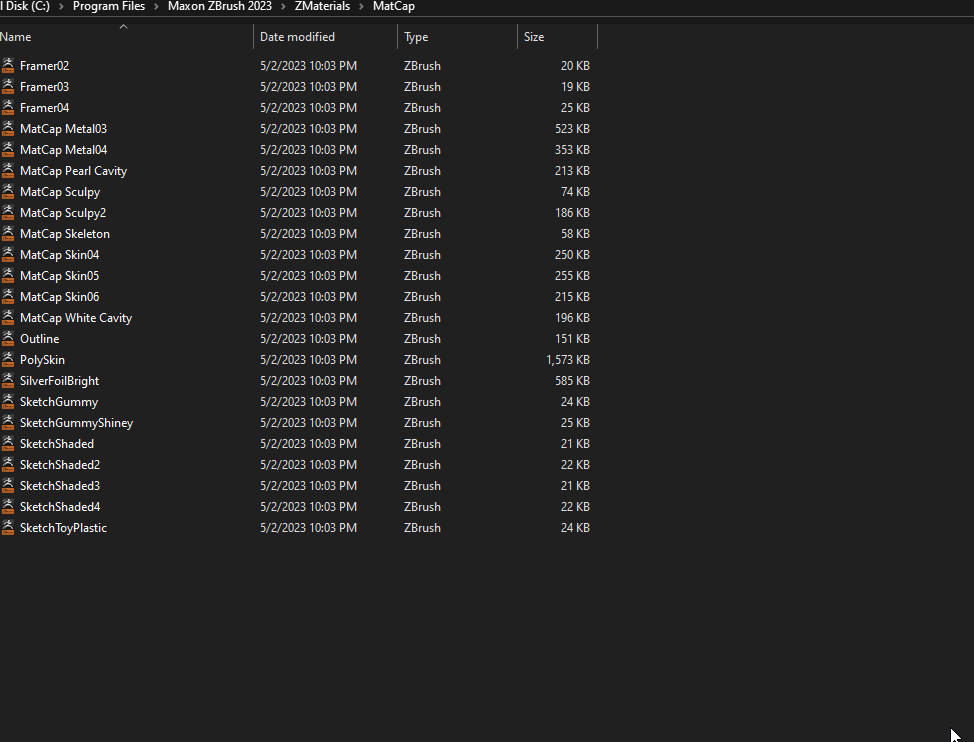Click the 523 KB size cell

(572, 129)
